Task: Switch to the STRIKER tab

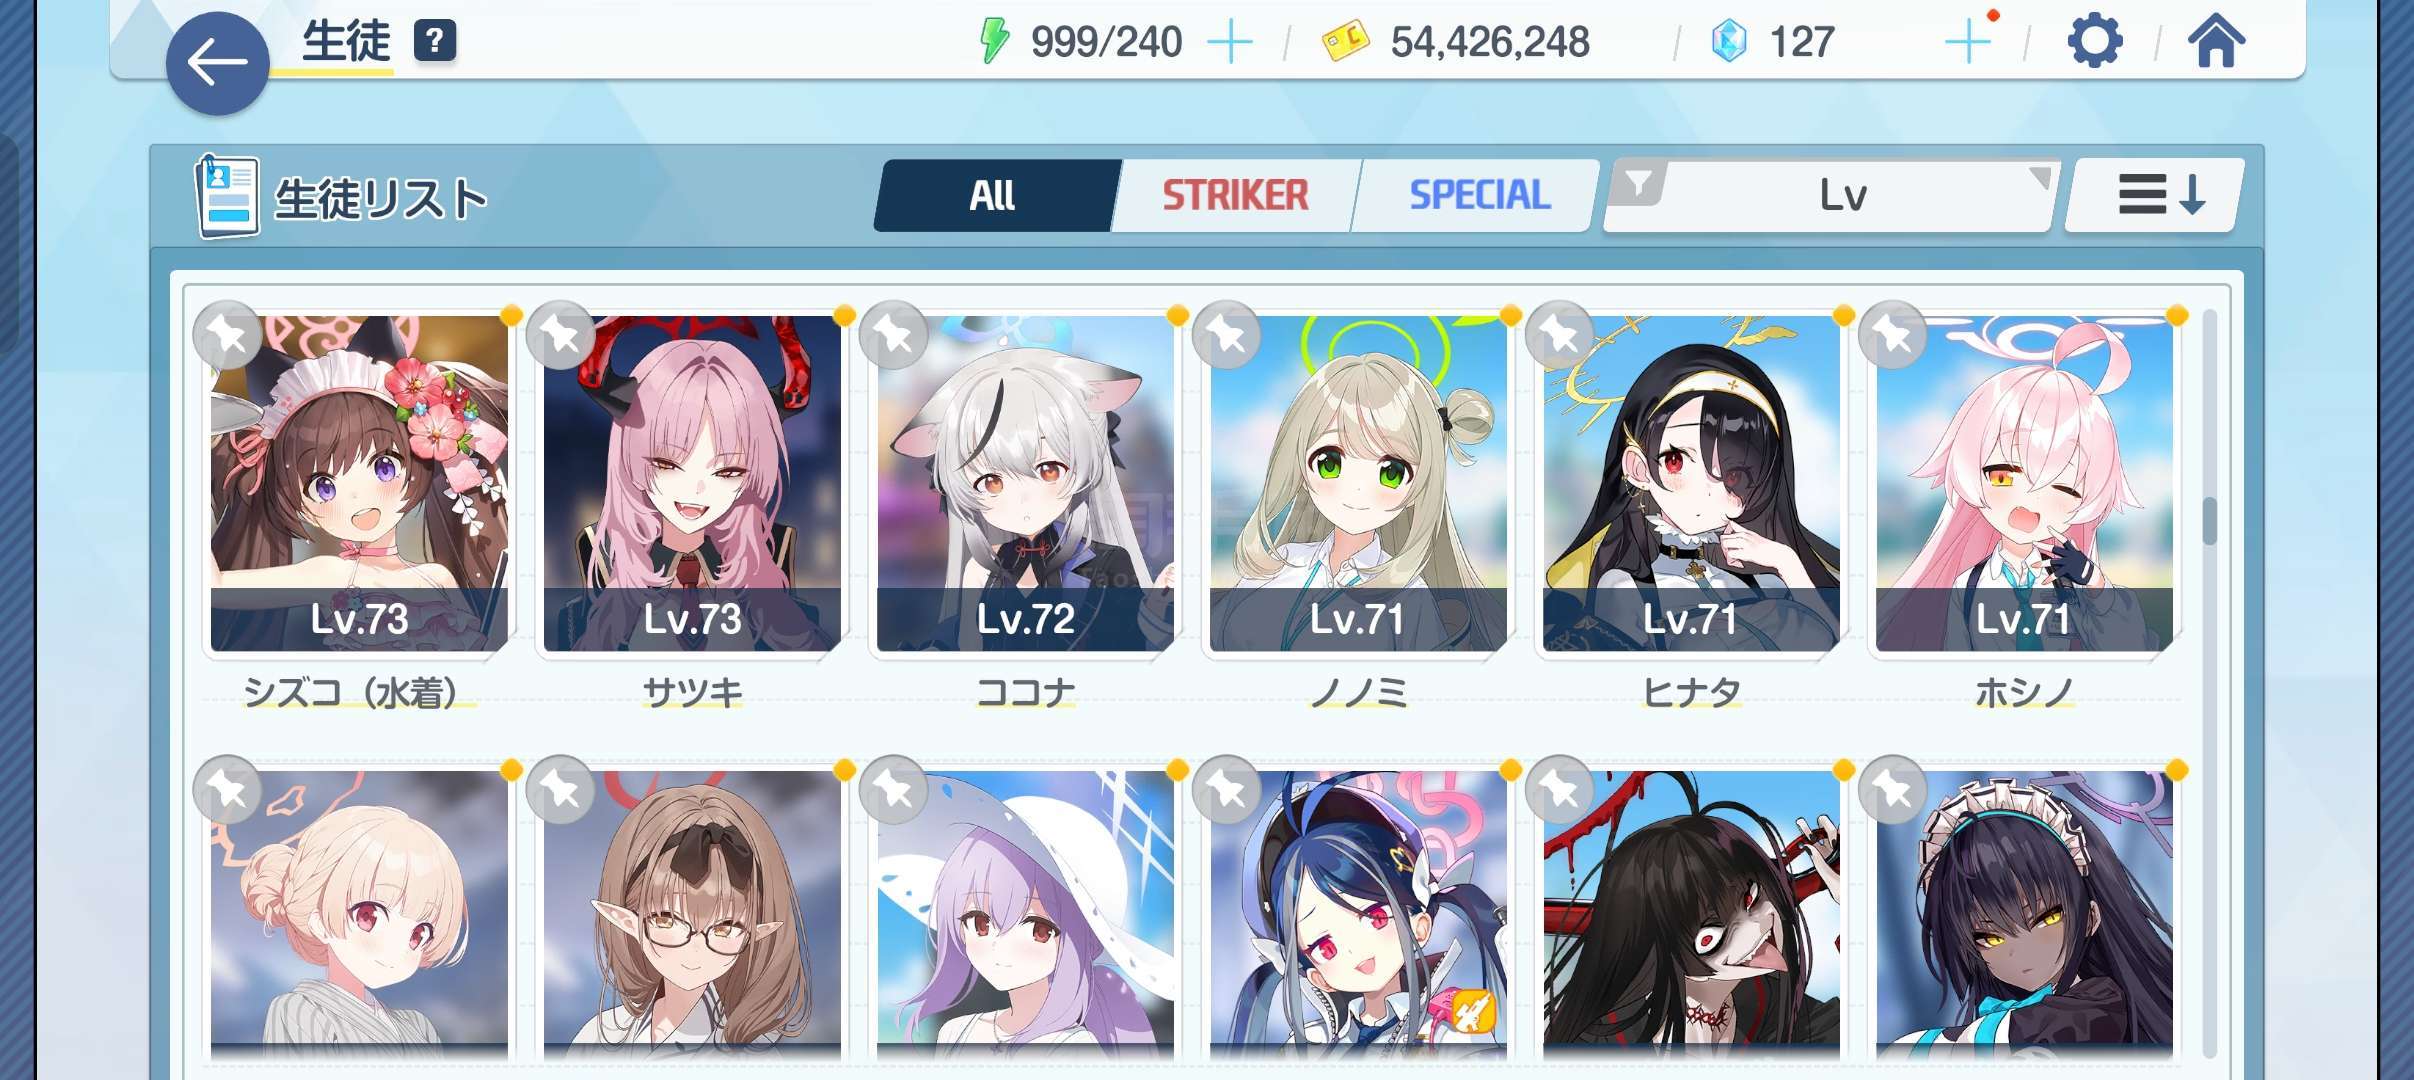Action: 1235,195
